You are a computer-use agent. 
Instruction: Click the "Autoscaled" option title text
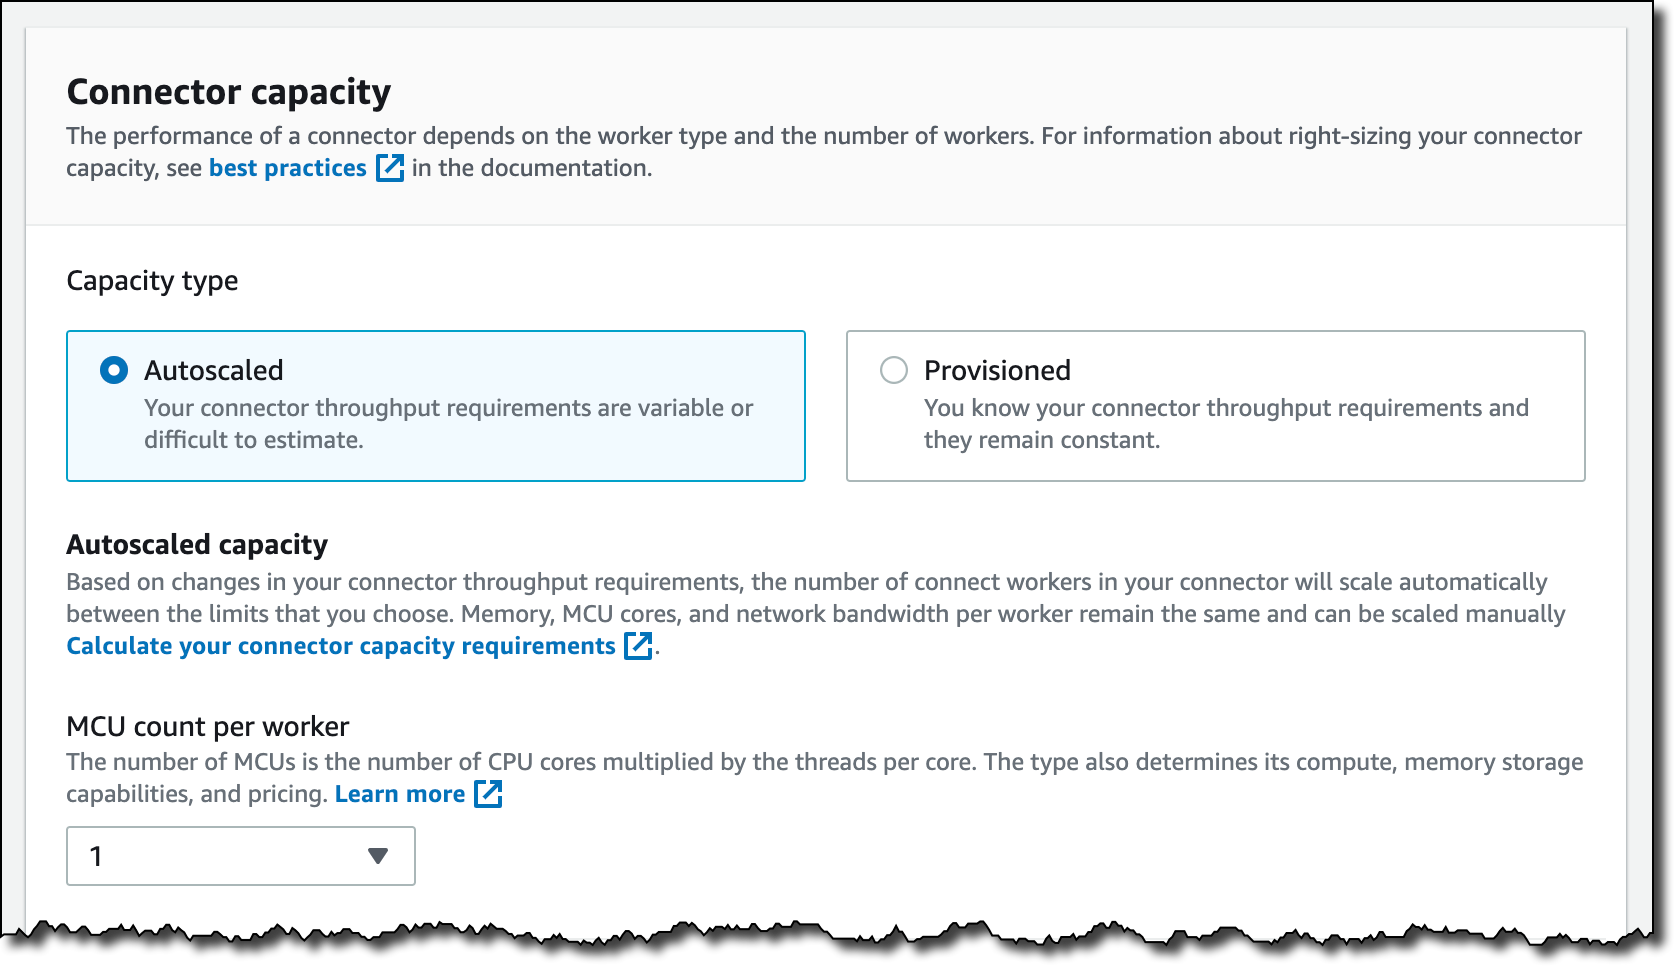pyautogui.click(x=214, y=371)
